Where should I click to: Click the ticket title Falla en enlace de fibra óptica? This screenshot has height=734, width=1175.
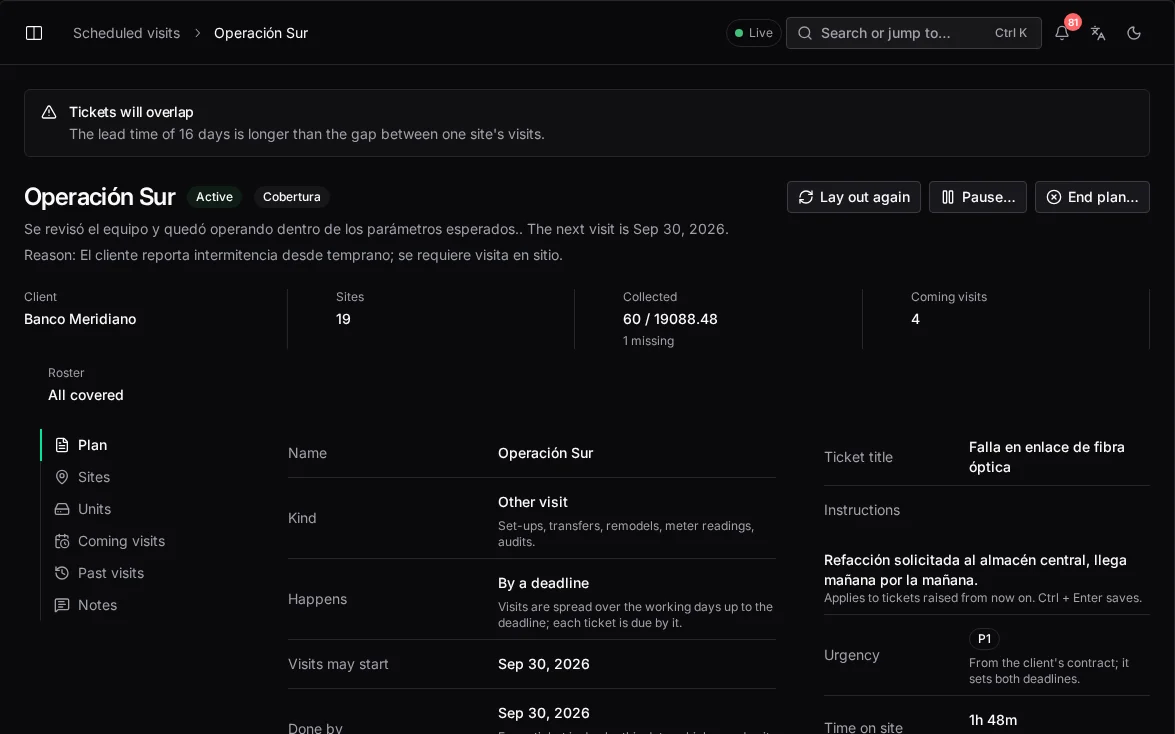(x=1046, y=457)
